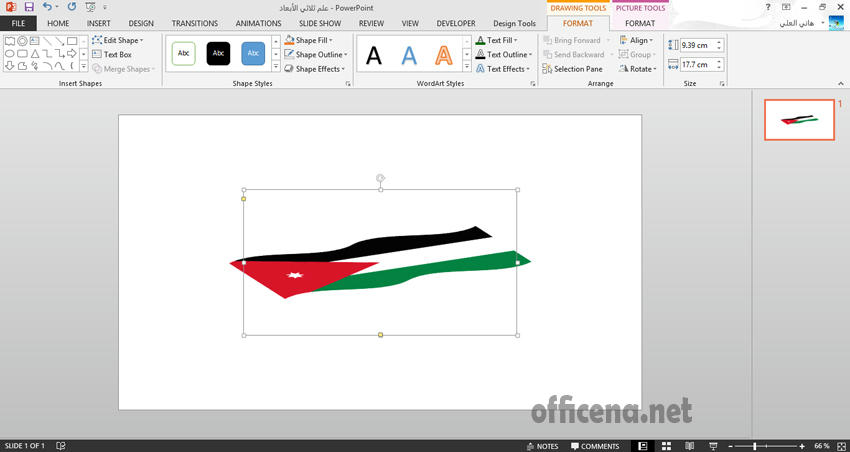Open the Shape Fill dropdown
Viewport: 850px width, 452px height.
coord(308,40)
